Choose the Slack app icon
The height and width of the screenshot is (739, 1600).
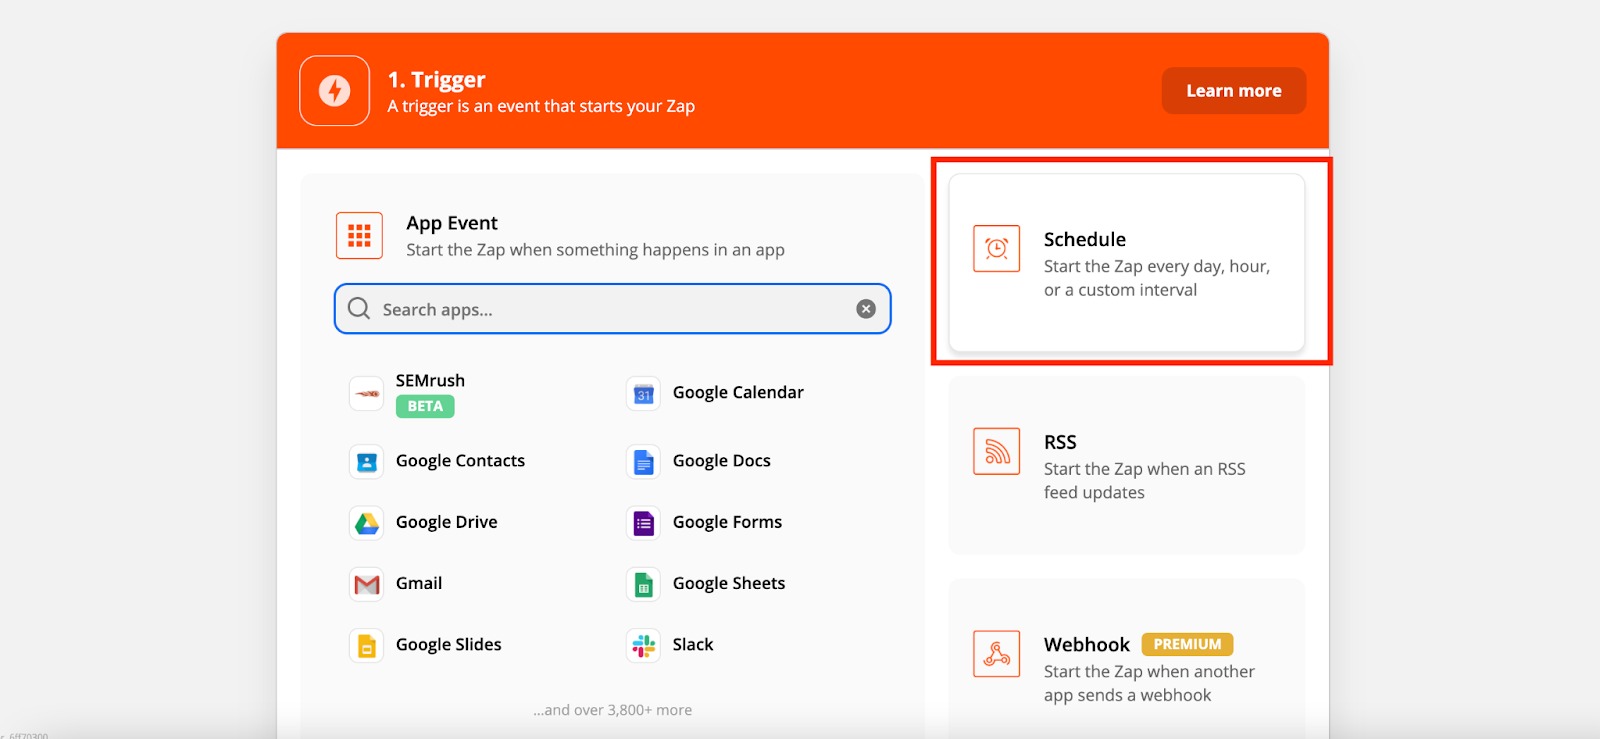tap(643, 646)
